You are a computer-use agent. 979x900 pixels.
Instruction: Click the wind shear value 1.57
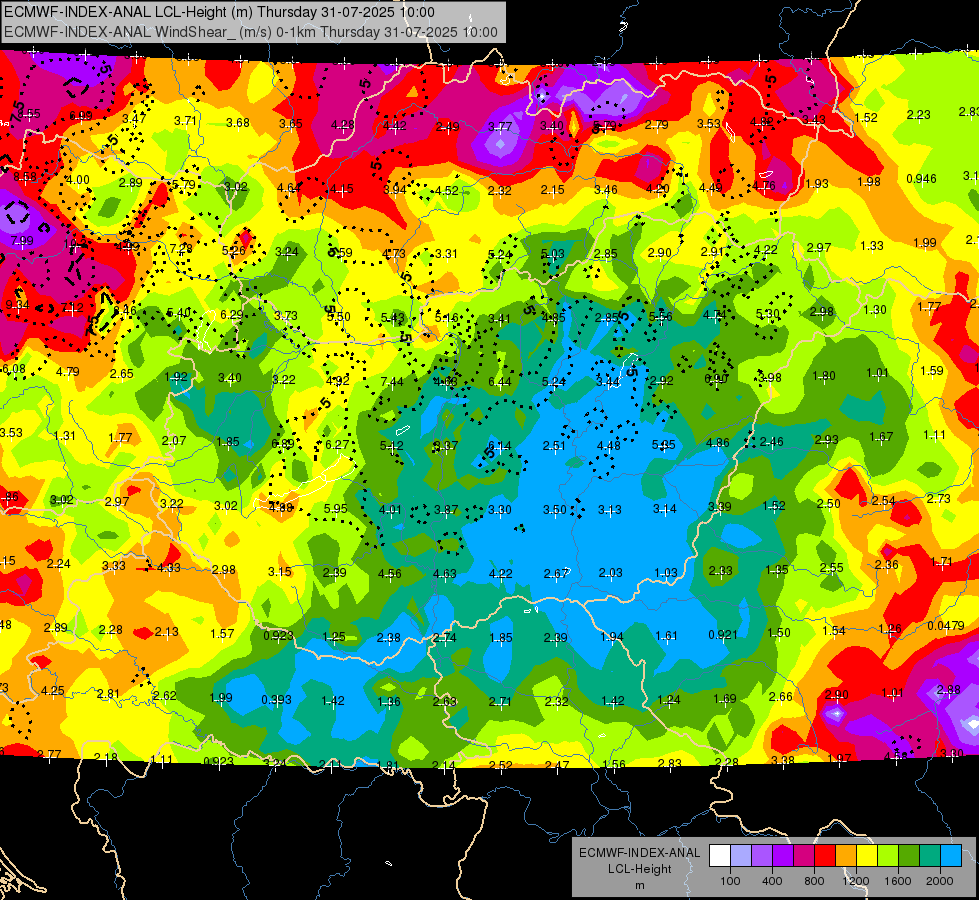[222, 633]
